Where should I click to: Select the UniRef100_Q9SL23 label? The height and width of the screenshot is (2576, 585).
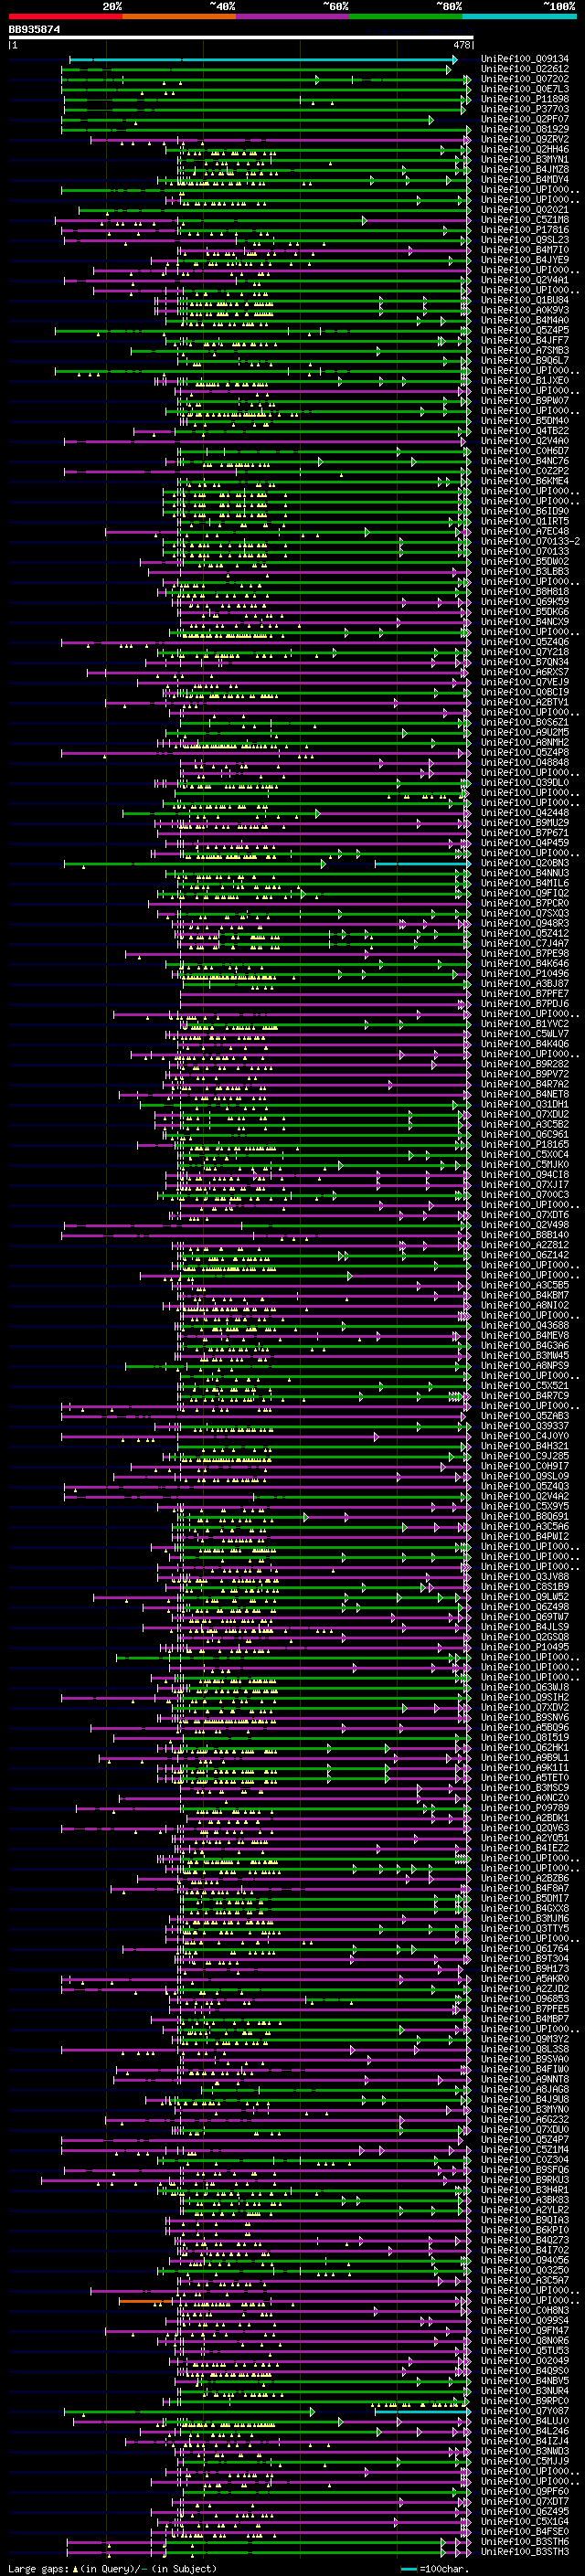pyautogui.click(x=524, y=240)
